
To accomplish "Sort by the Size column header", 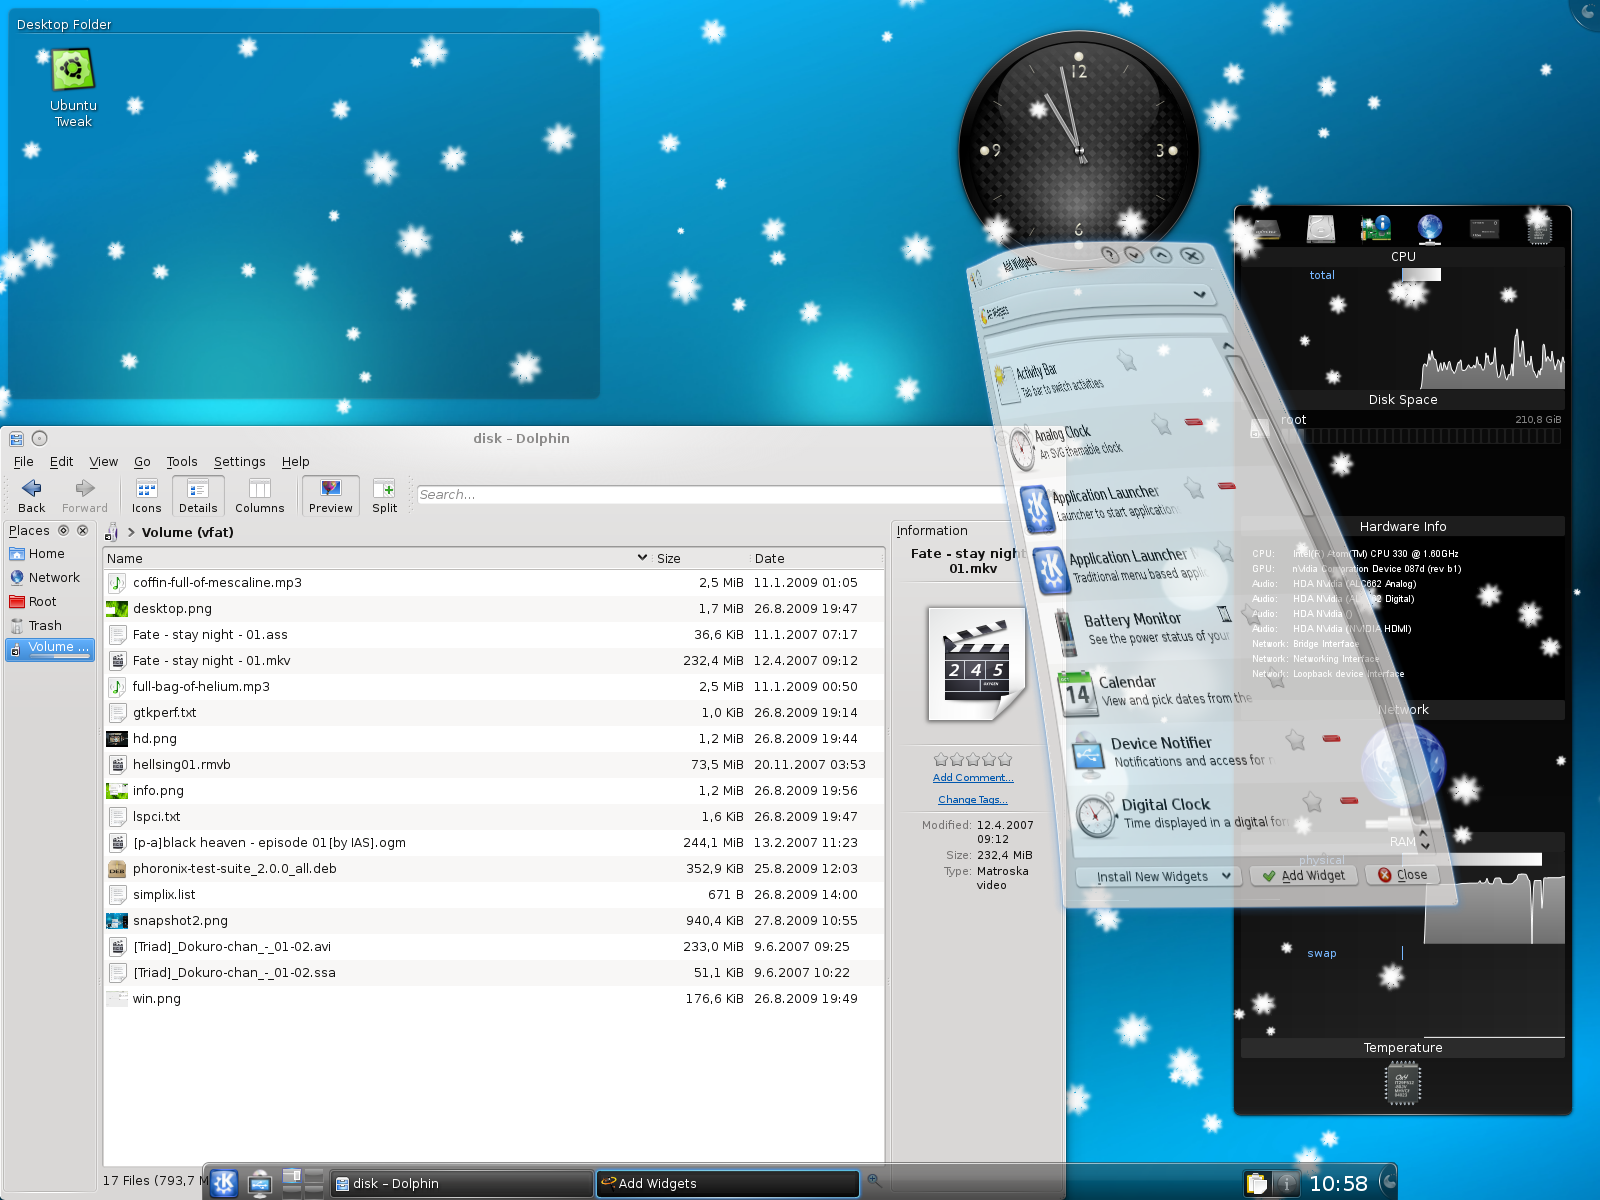I will tap(700, 558).
